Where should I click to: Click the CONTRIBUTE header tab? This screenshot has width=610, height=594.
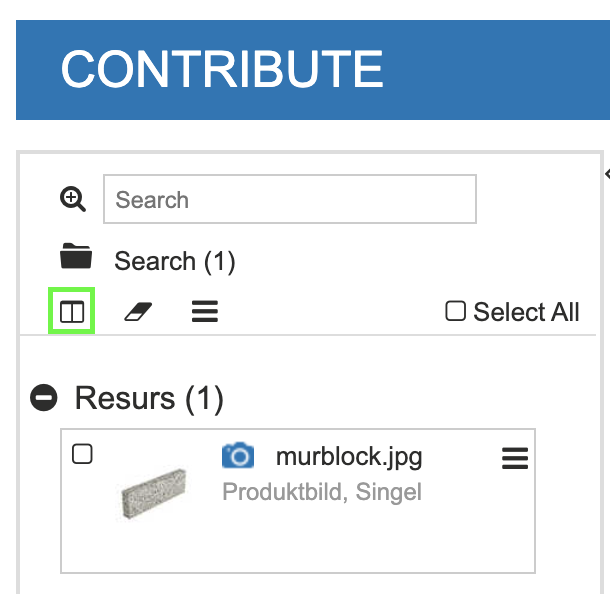click(x=222, y=69)
